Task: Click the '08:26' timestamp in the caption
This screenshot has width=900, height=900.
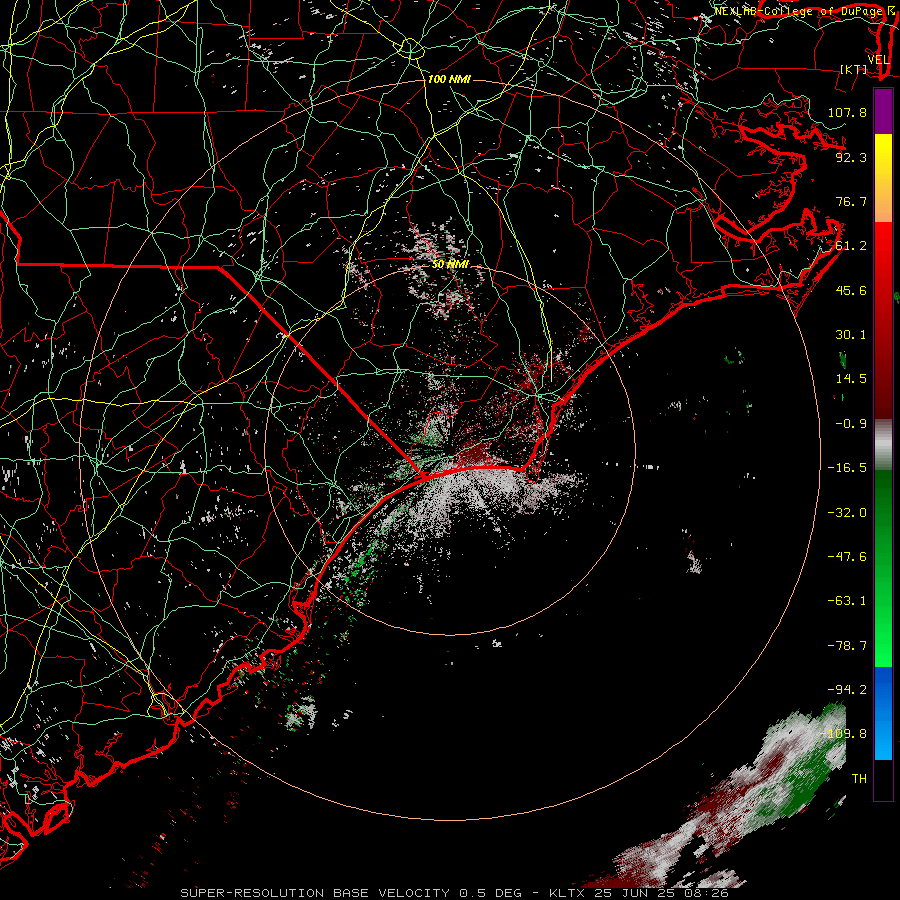Action: (706, 893)
